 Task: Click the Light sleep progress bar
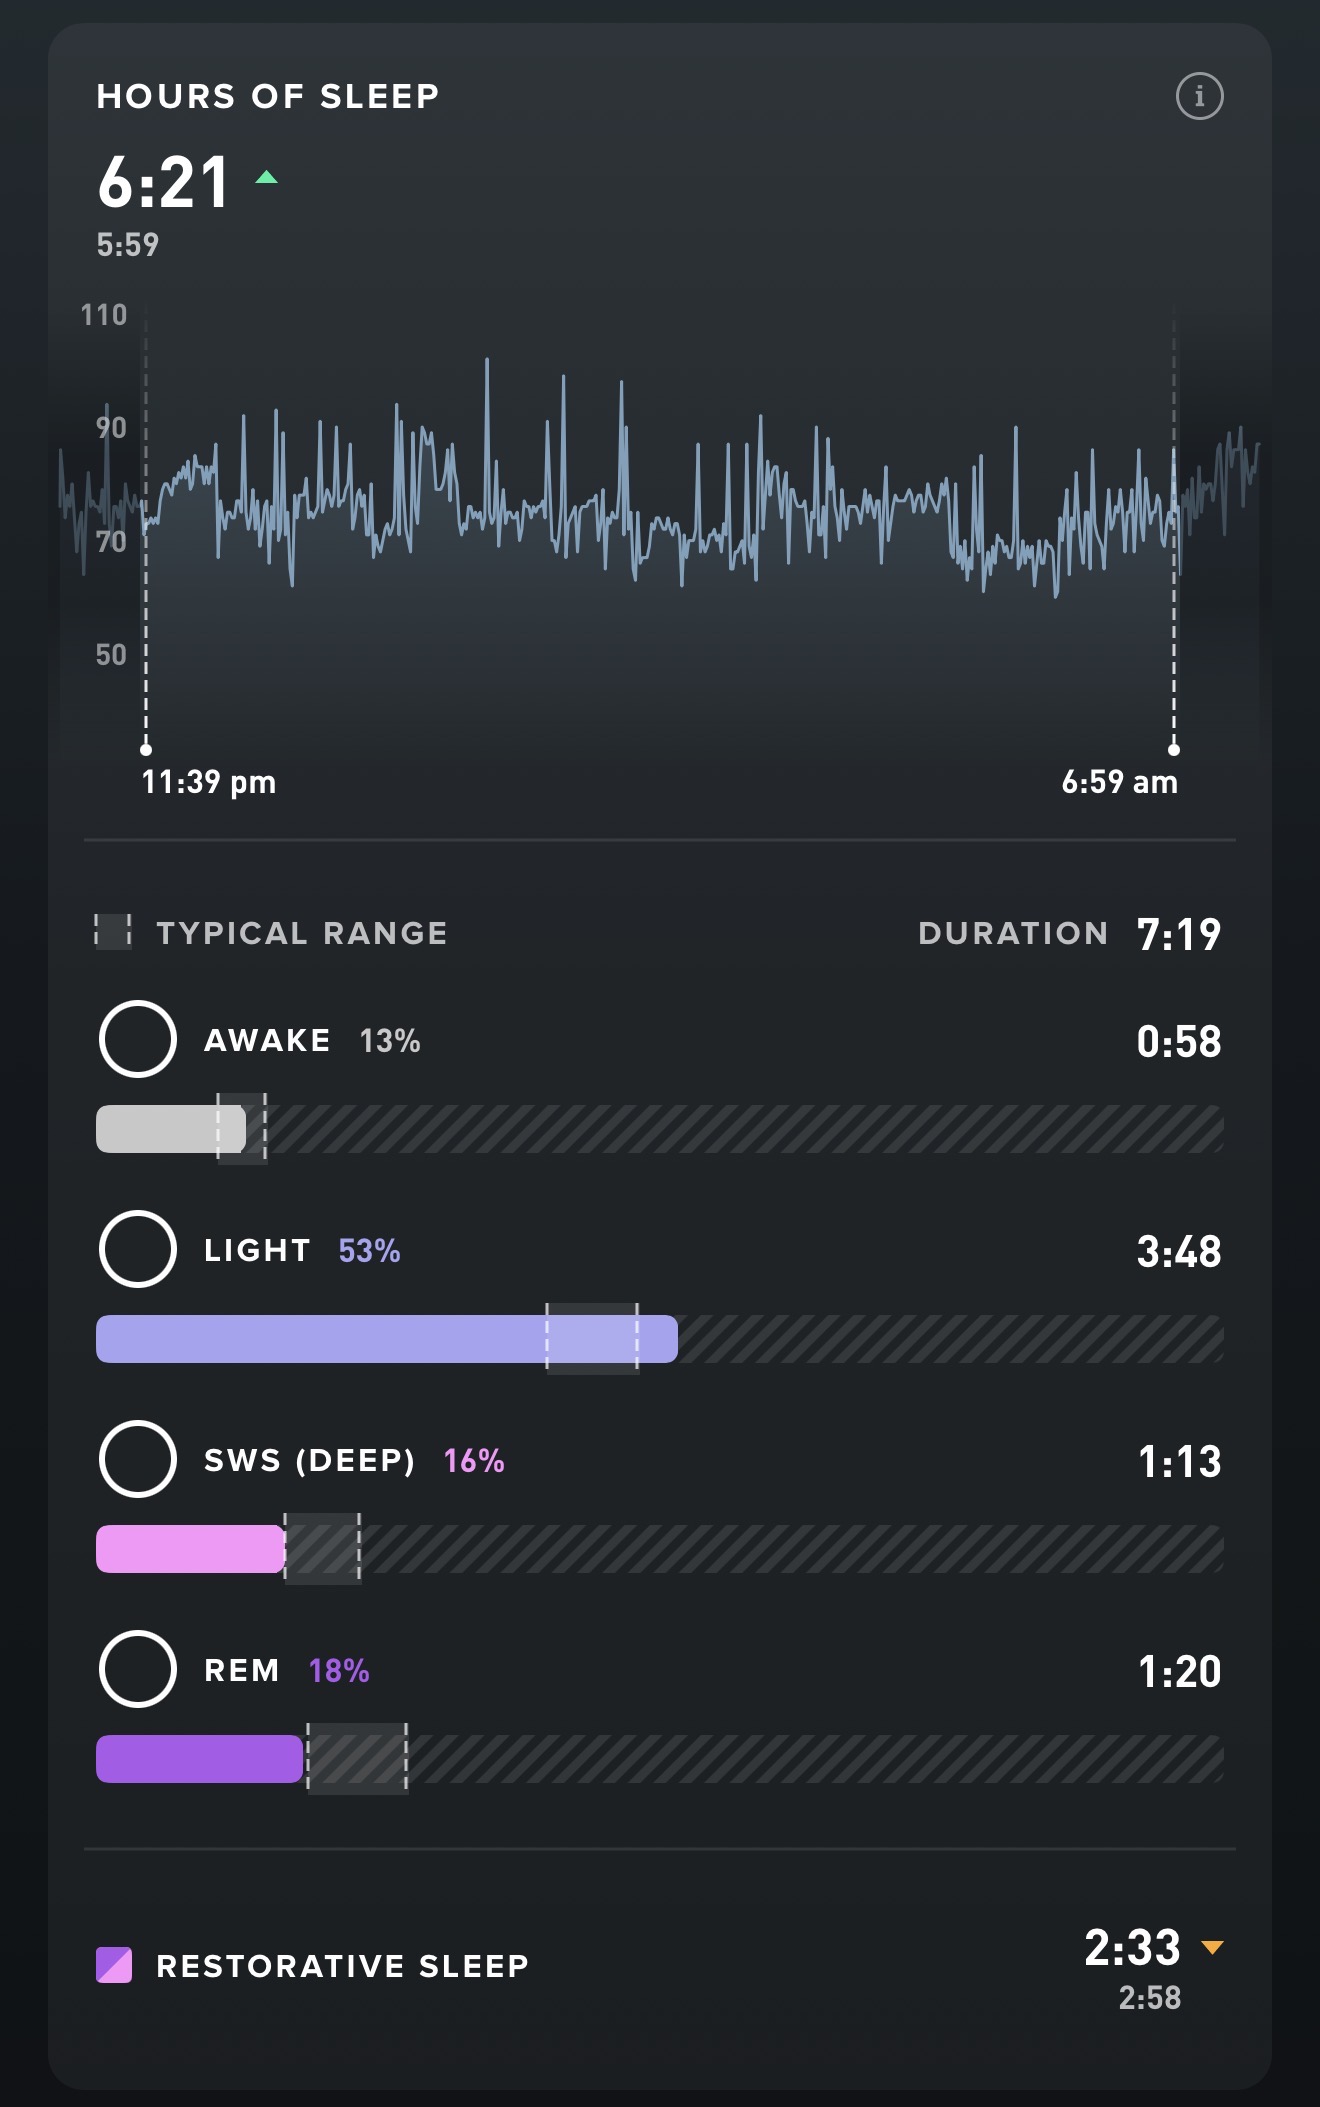pos(386,1339)
